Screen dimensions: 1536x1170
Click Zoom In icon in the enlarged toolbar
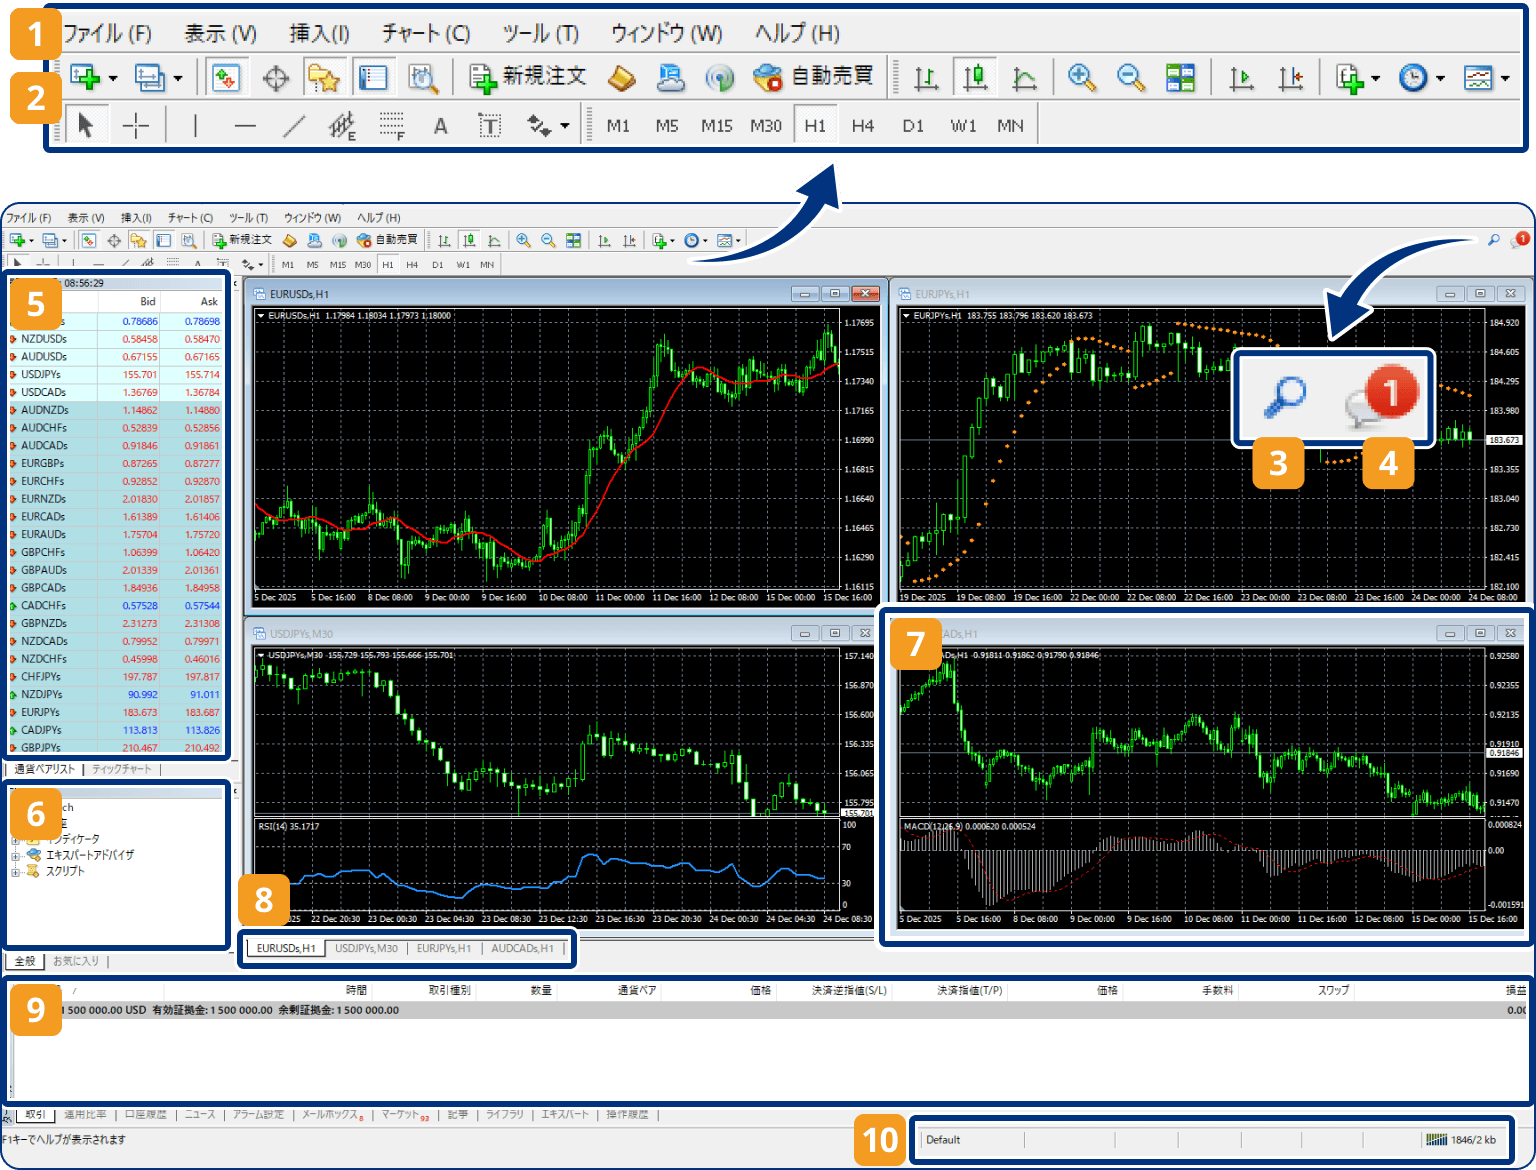[x=1081, y=78]
